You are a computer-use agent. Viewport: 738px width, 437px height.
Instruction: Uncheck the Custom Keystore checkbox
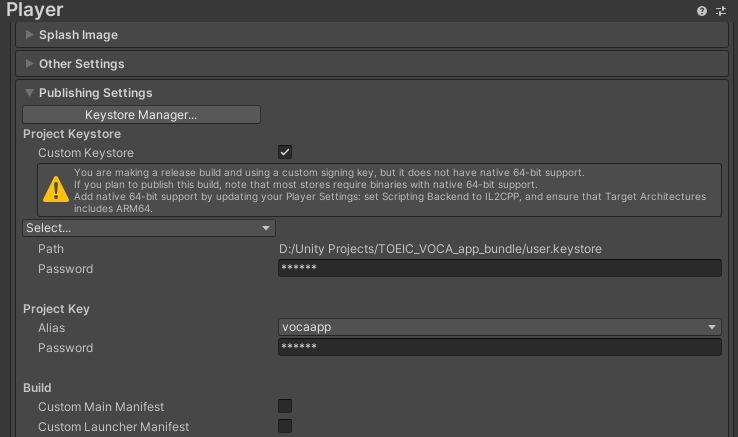(x=285, y=152)
